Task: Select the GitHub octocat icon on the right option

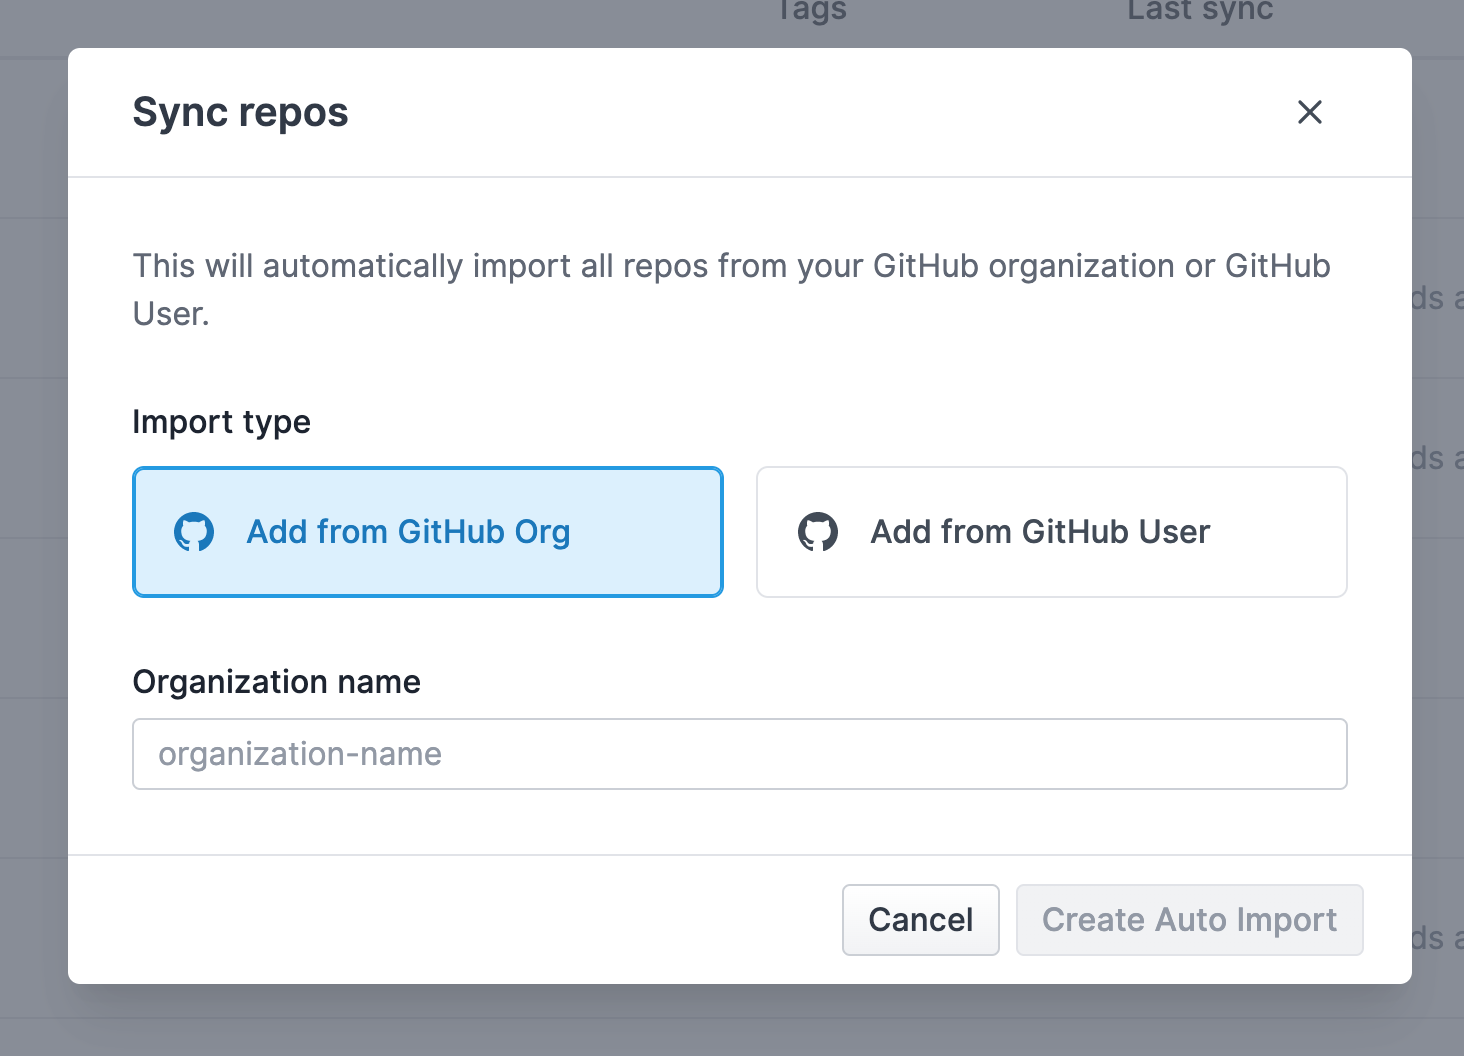Action: (818, 531)
